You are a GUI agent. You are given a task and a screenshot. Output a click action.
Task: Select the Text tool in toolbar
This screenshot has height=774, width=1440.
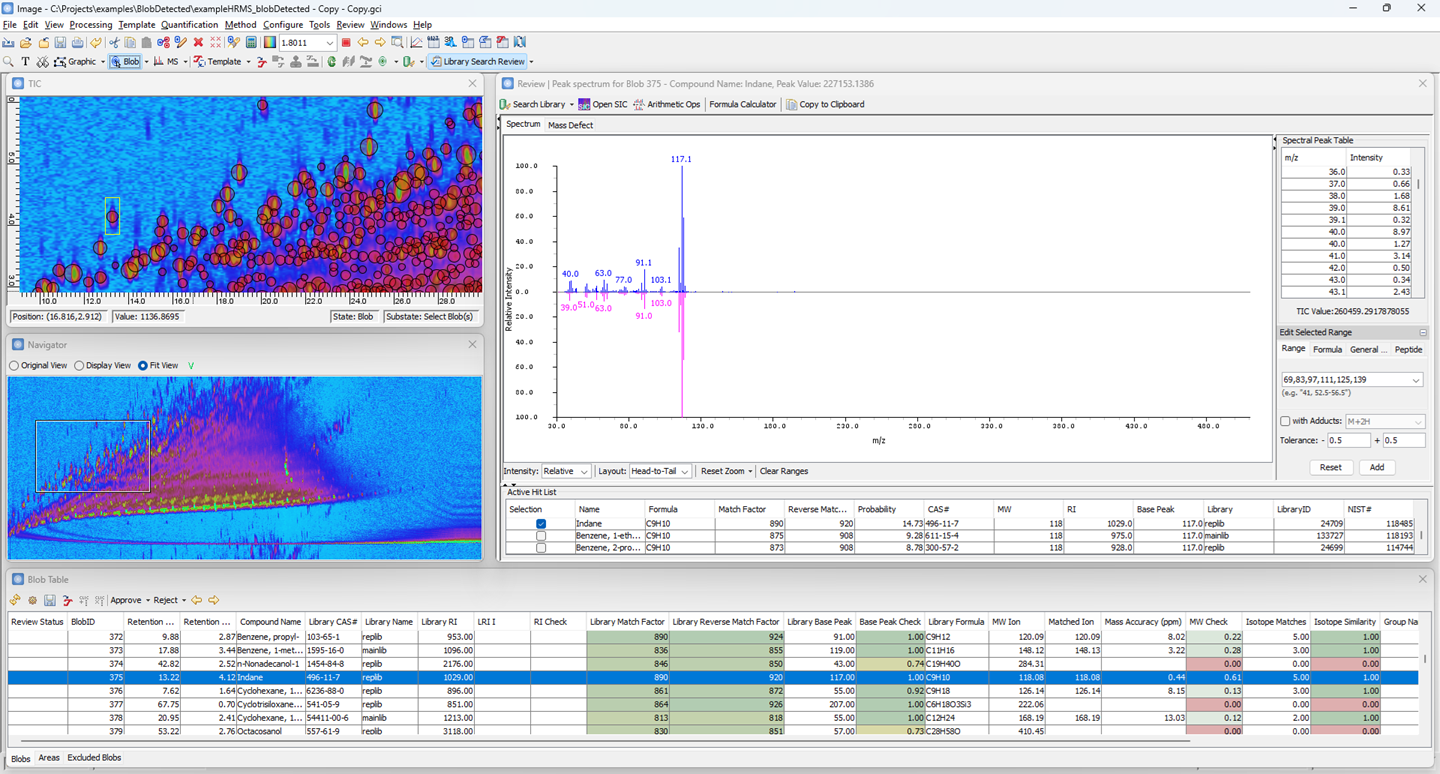coord(25,62)
